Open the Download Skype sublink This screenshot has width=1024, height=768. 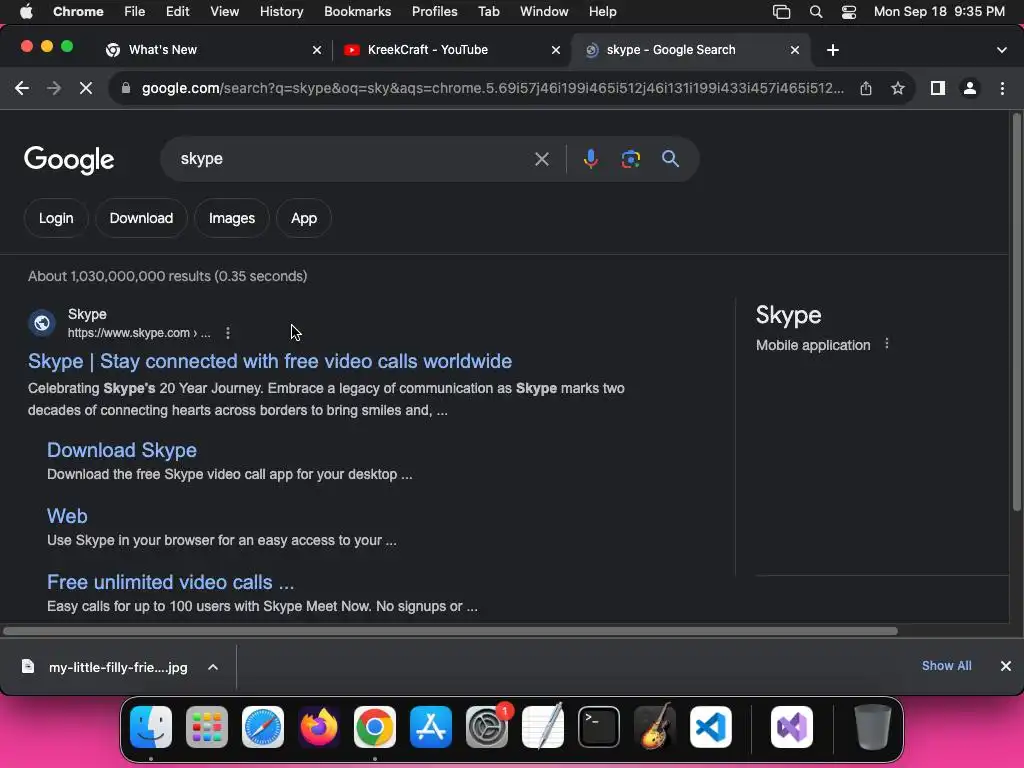[x=121, y=450]
